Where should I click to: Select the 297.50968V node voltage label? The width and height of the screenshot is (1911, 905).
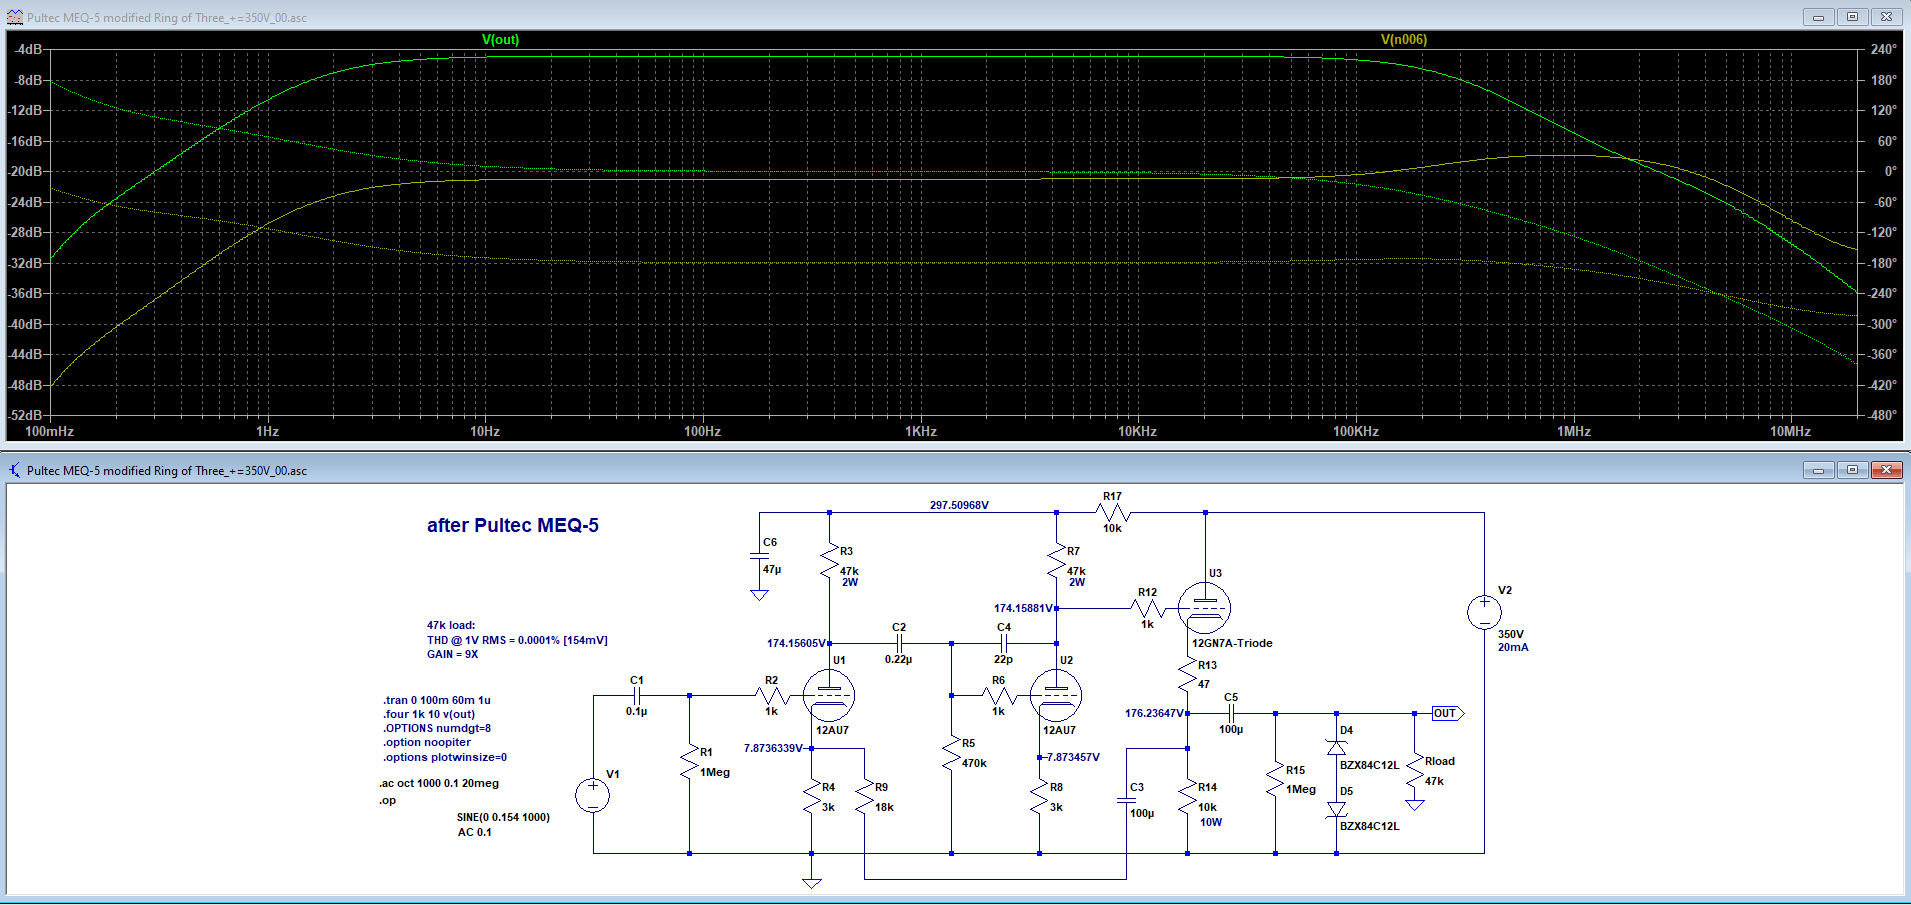pyautogui.click(x=959, y=505)
